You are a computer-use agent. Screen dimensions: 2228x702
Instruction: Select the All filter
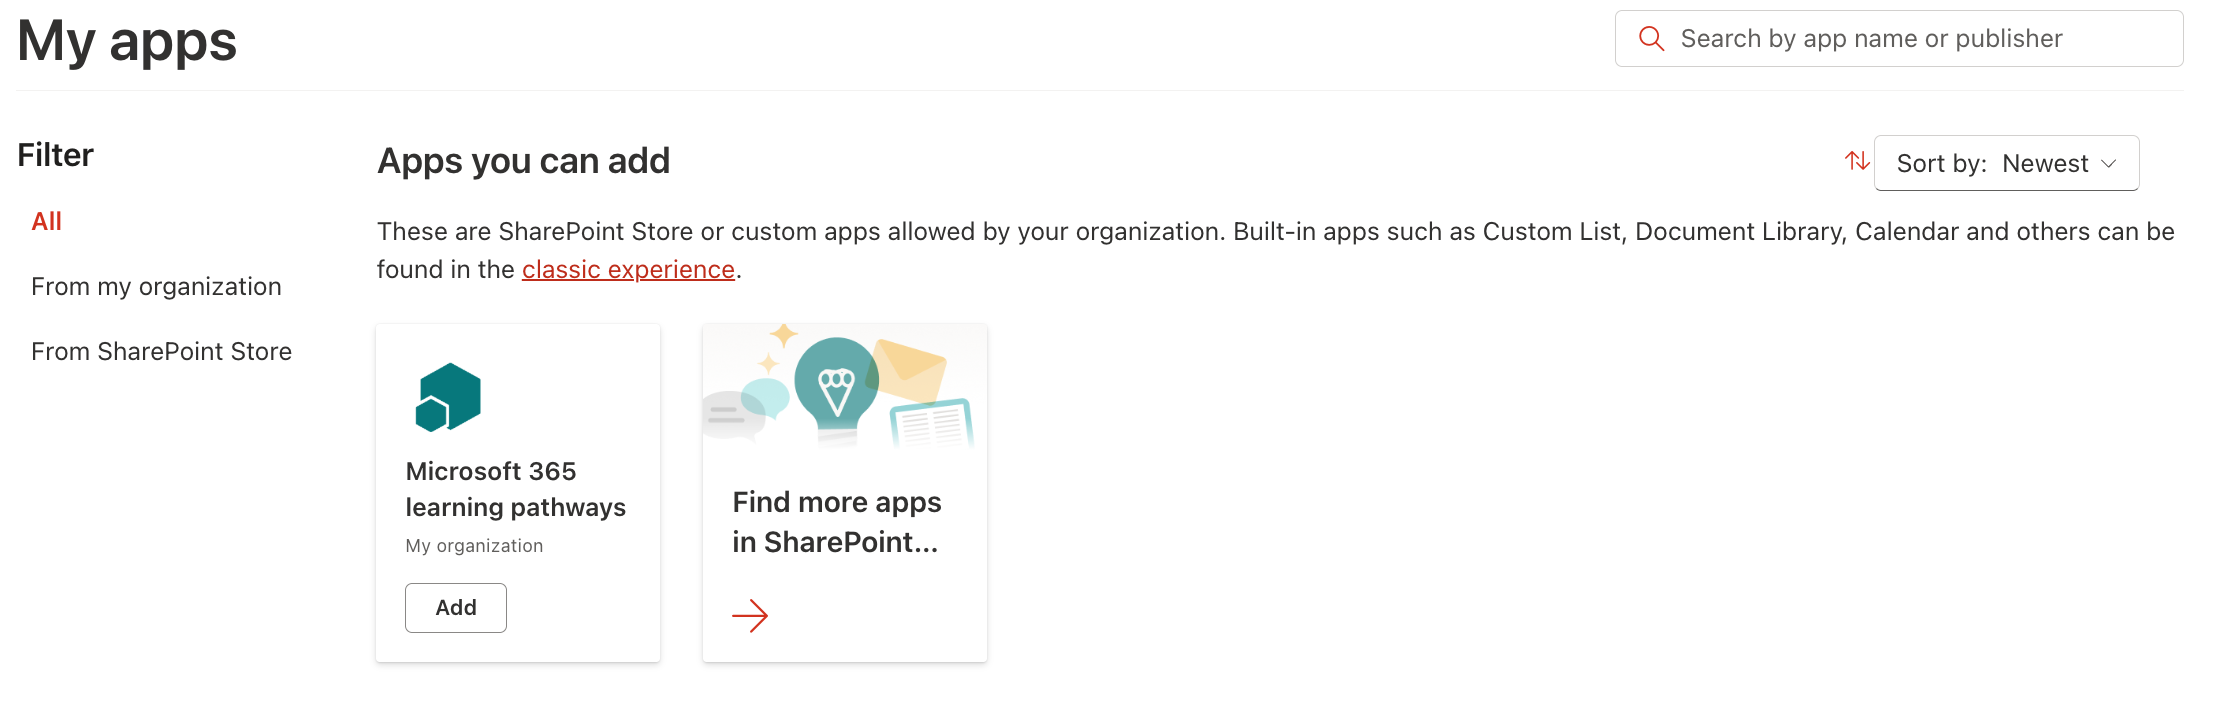(x=47, y=221)
